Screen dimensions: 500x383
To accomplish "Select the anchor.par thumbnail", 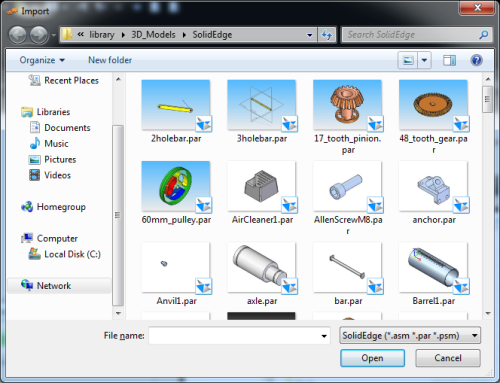I will pyautogui.click(x=433, y=186).
